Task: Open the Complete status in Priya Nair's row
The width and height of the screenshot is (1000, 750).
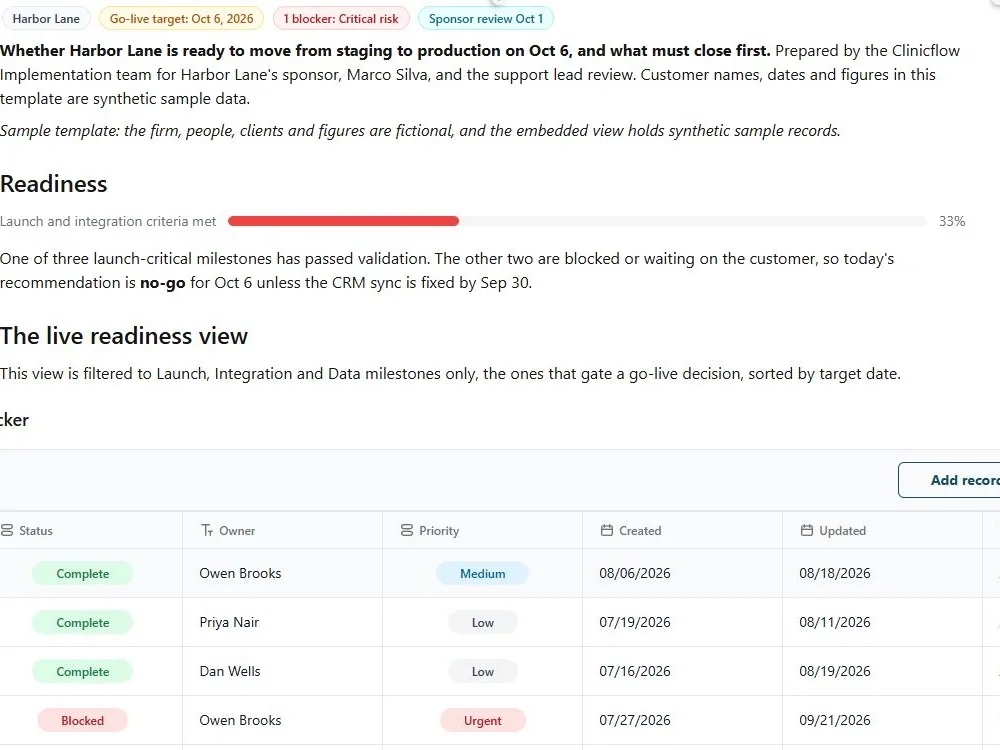Action: (82, 622)
